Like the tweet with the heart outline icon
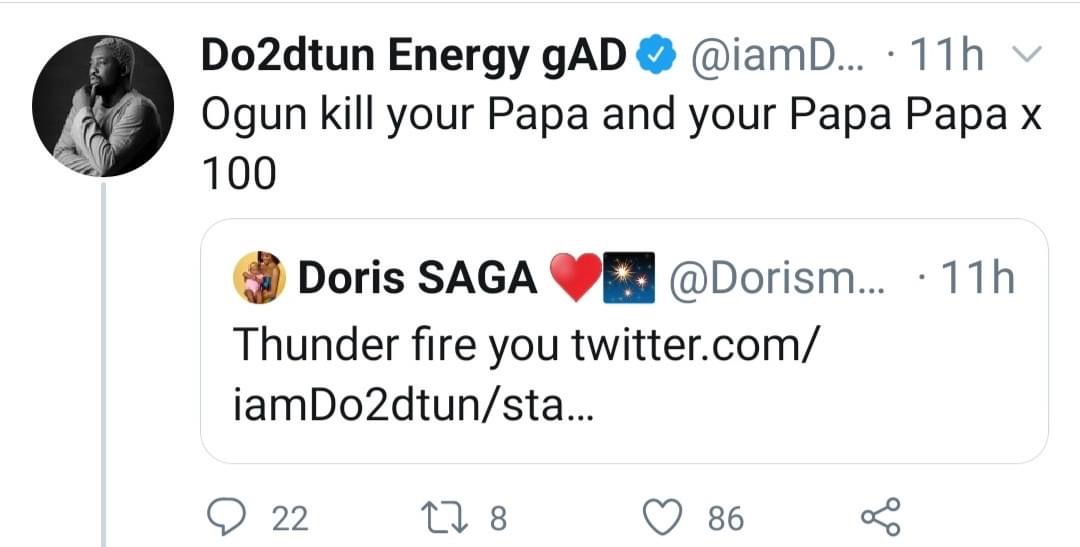 661,516
